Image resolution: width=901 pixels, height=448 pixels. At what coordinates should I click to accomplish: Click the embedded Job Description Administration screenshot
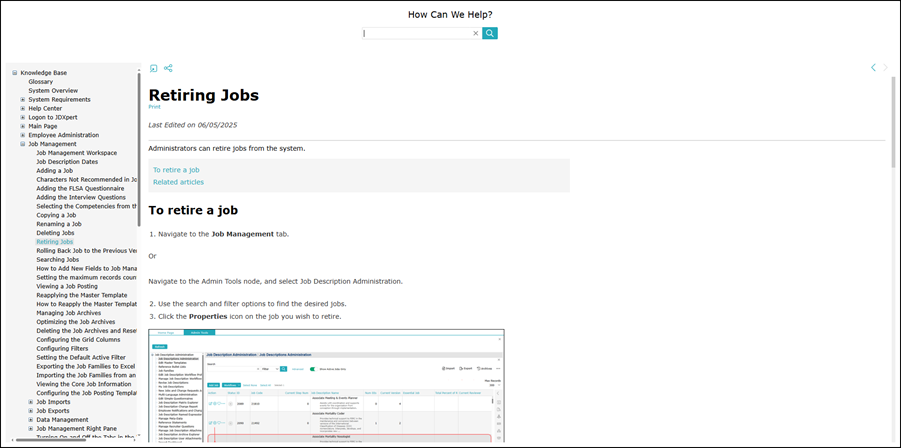[326, 385]
